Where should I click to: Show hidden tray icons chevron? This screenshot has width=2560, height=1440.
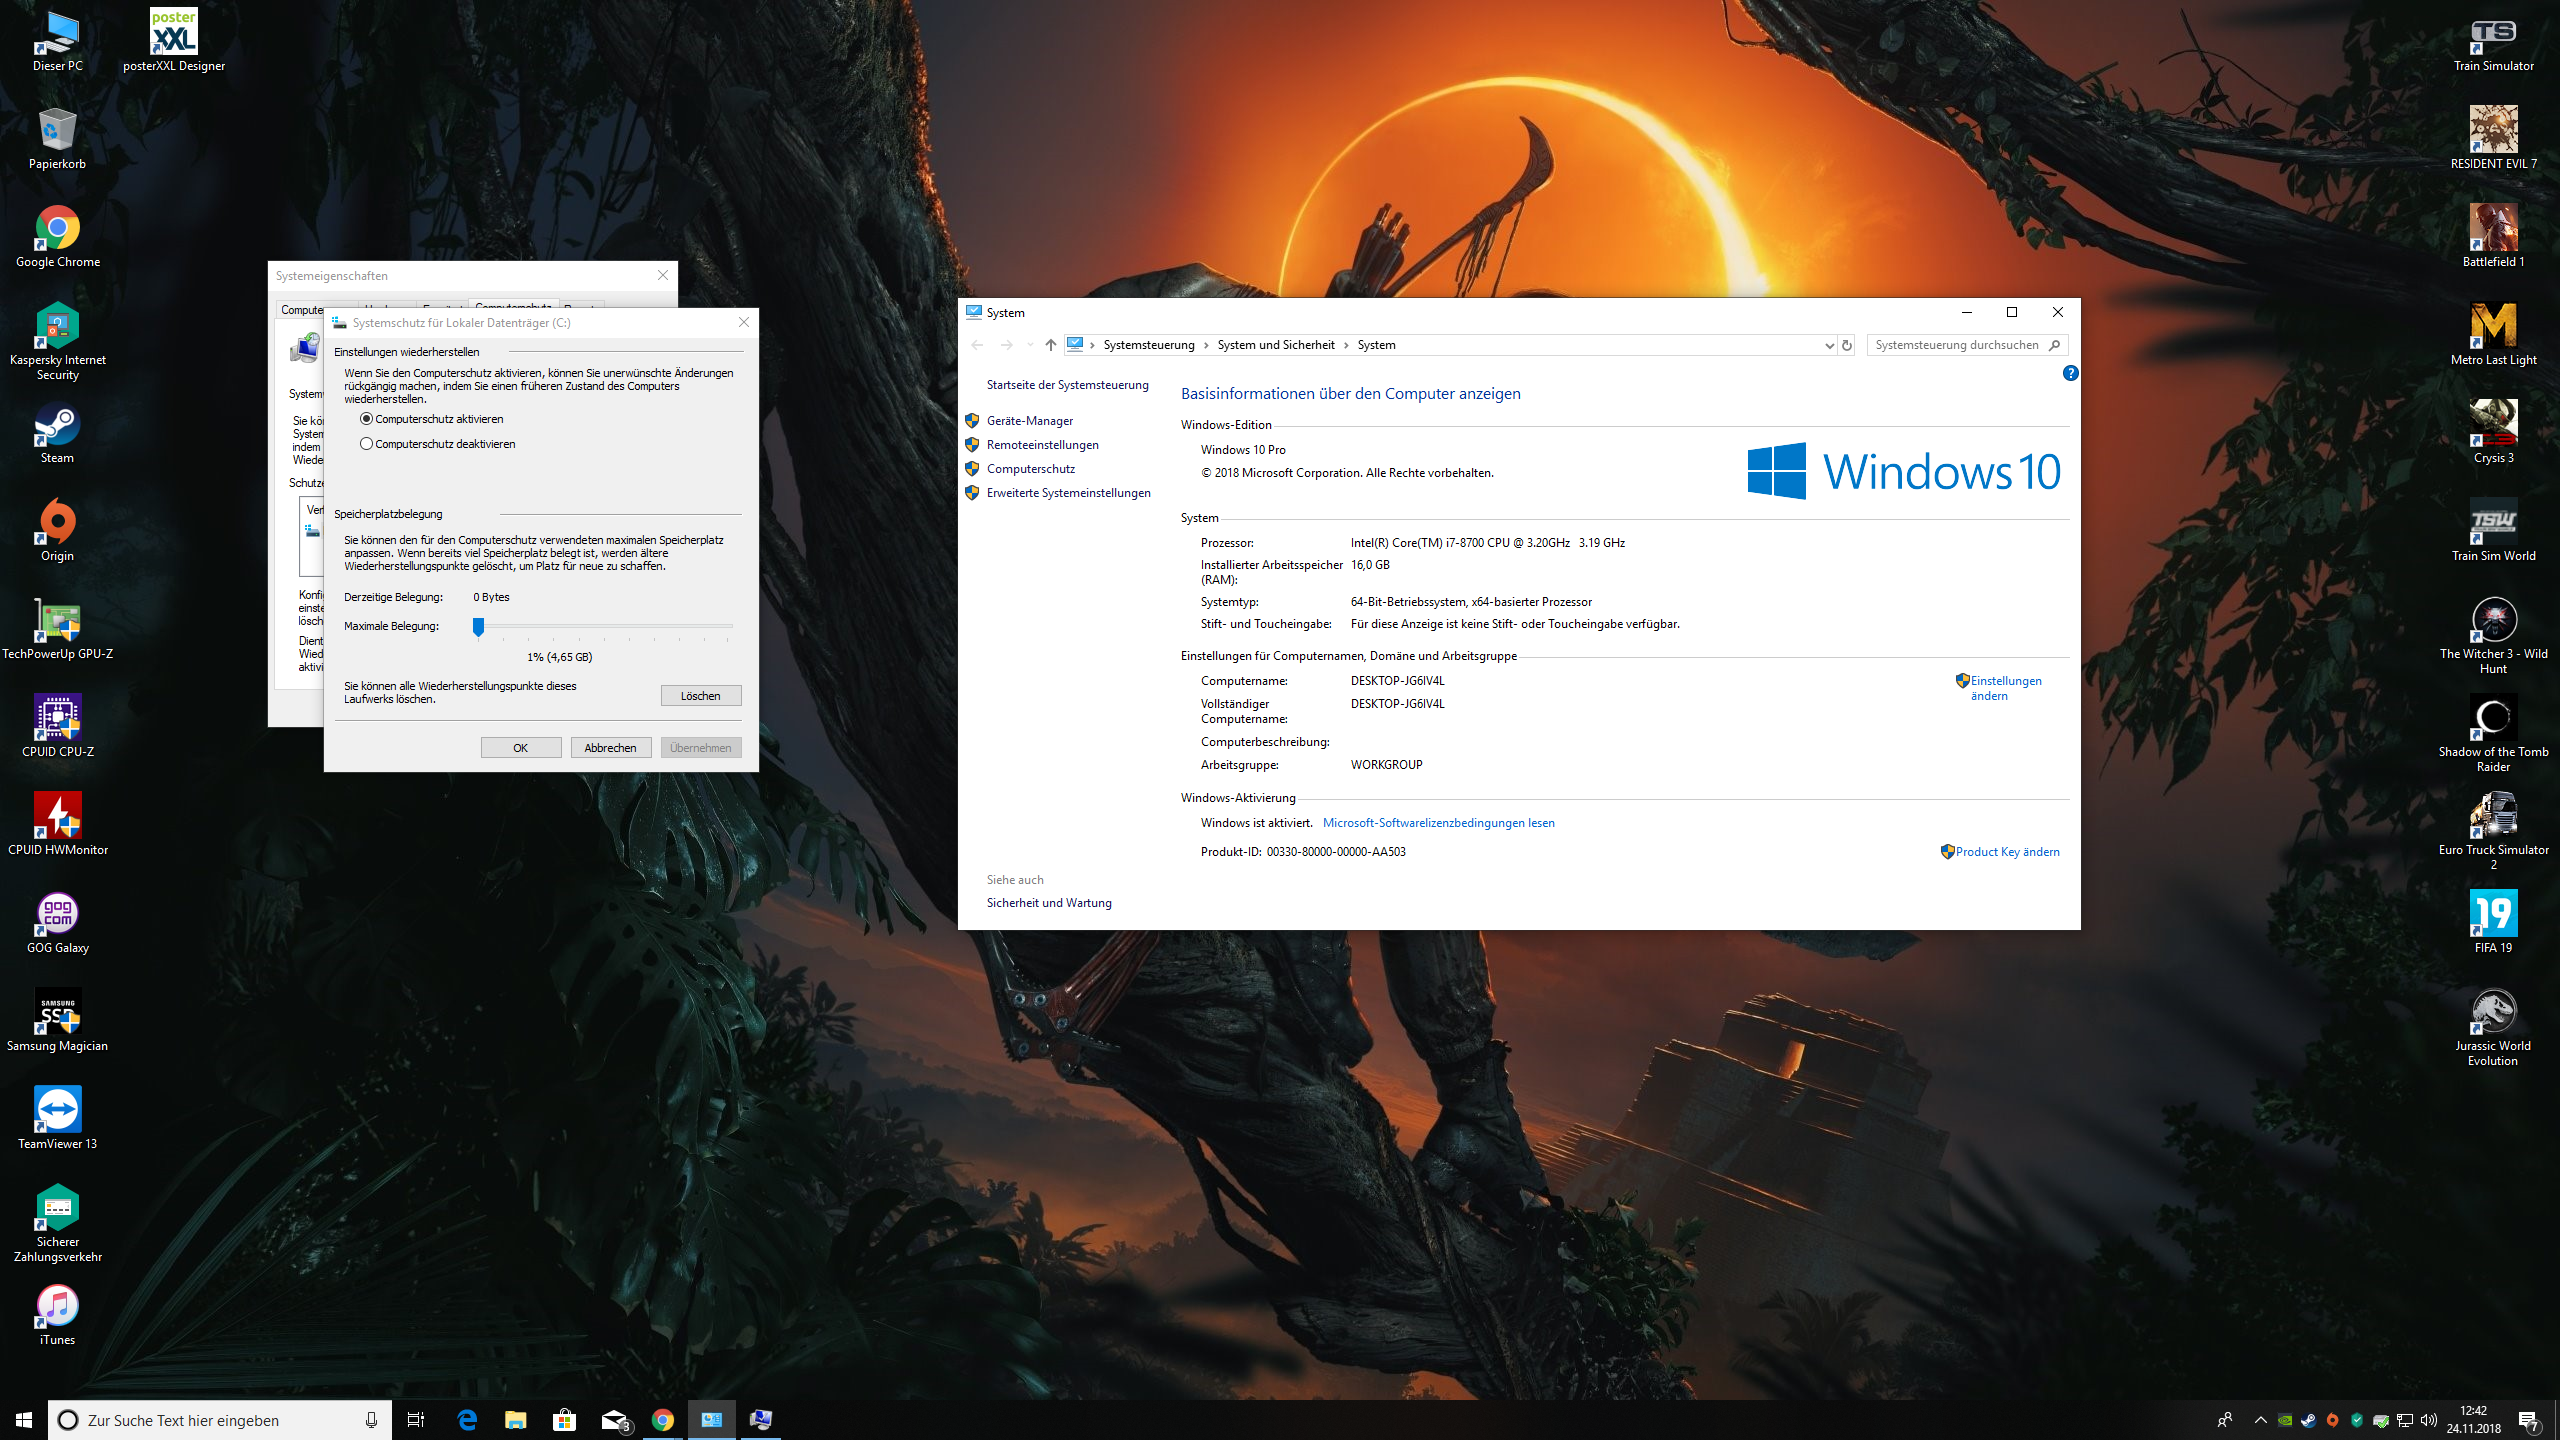tap(2260, 1420)
